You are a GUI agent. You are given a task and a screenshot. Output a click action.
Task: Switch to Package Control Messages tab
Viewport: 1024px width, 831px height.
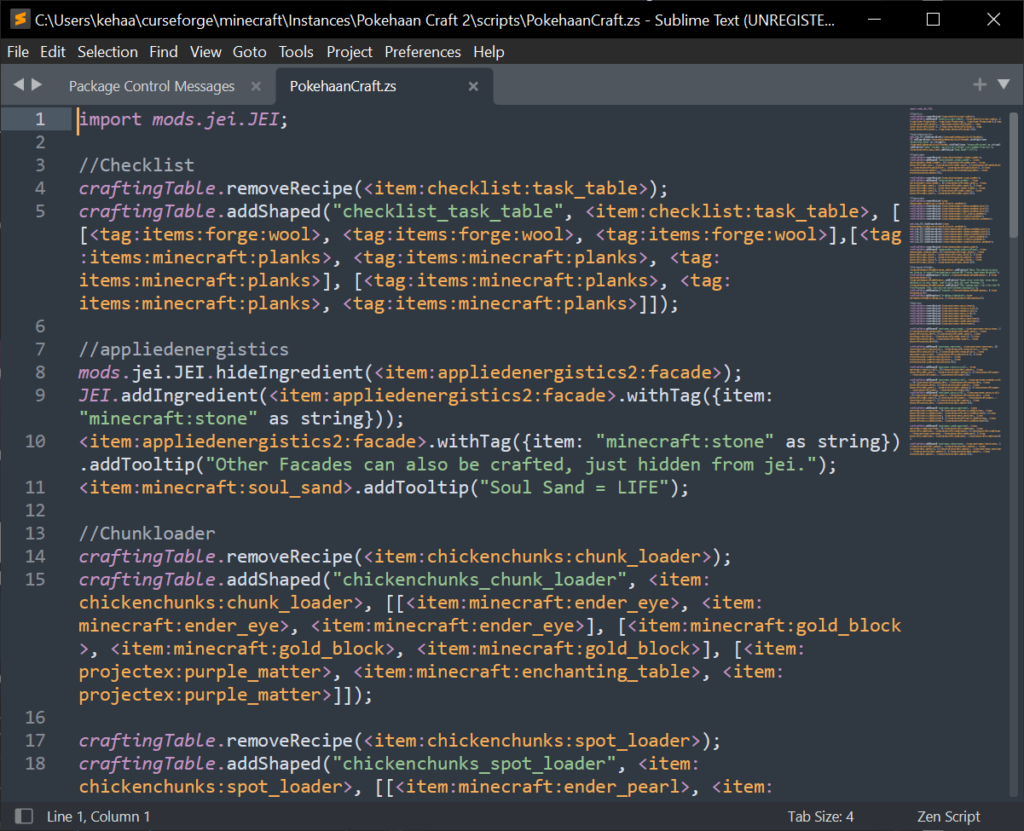pyautogui.click(x=152, y=86)
